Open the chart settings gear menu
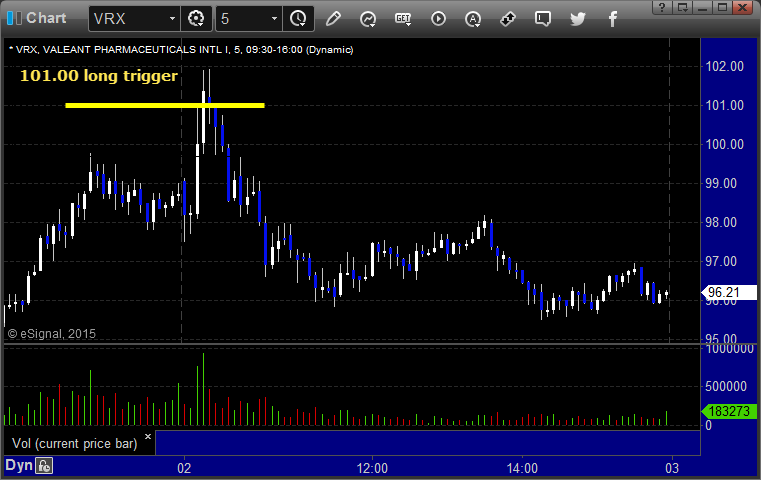This screenshot has width=761, height=480. tap(196, 19)
